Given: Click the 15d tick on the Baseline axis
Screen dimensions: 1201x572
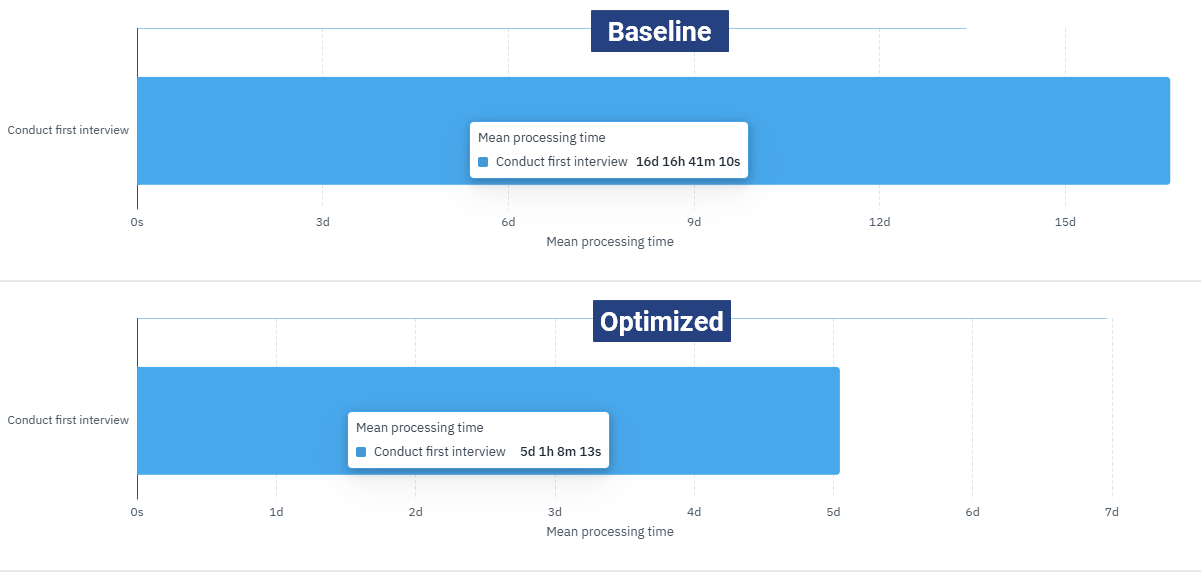Looking at the screenshot, I should coord(1065,221).
